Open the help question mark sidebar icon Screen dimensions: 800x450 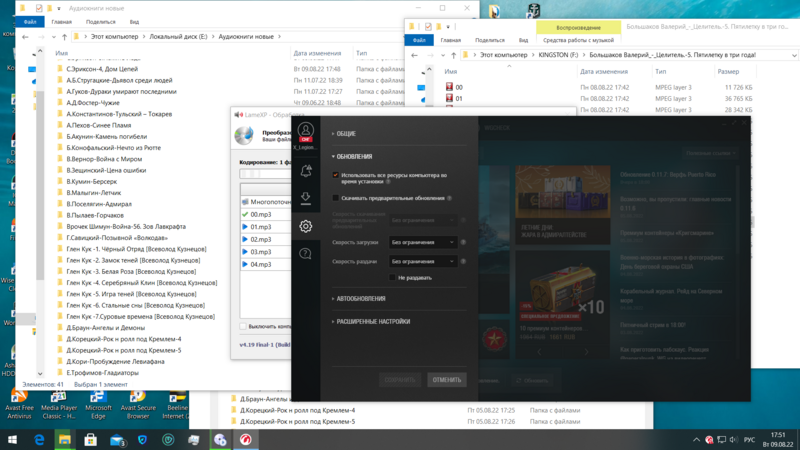pos(306,254)
